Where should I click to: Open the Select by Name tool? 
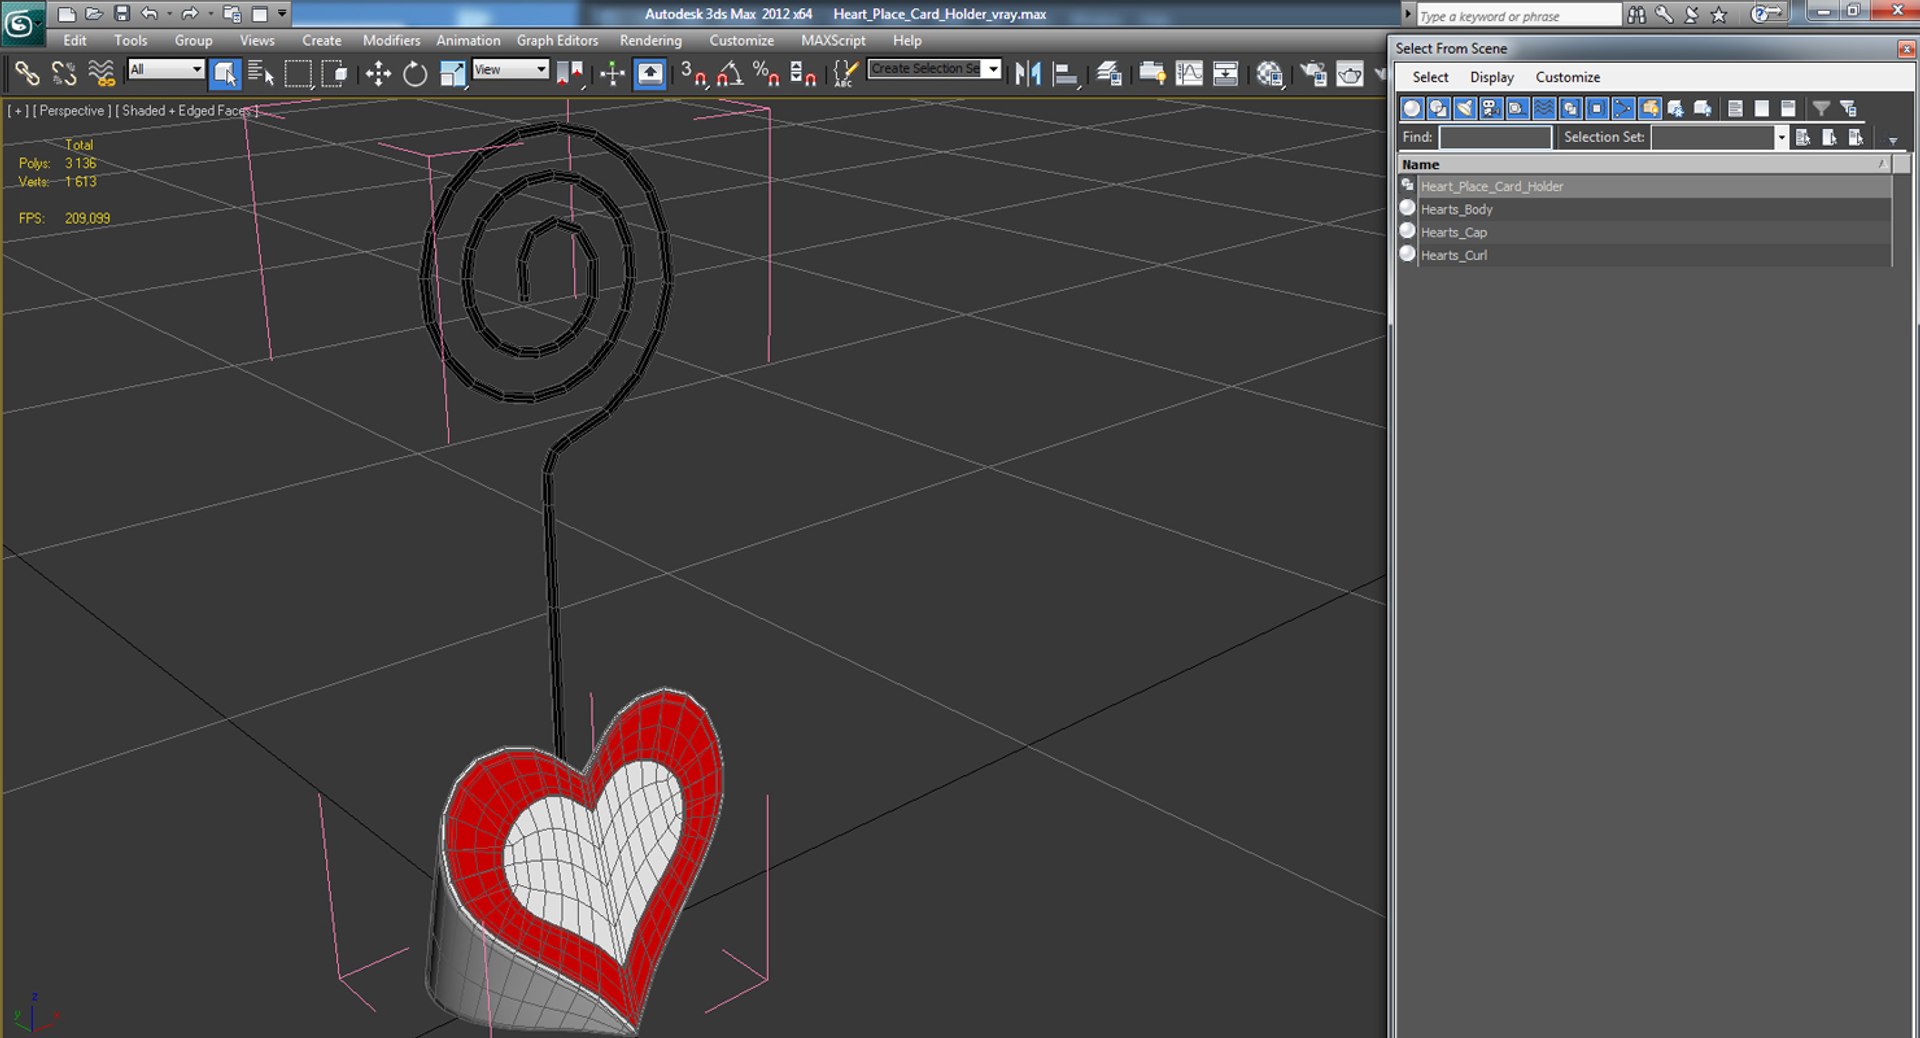pyautogui.click(x=261, y=73)
